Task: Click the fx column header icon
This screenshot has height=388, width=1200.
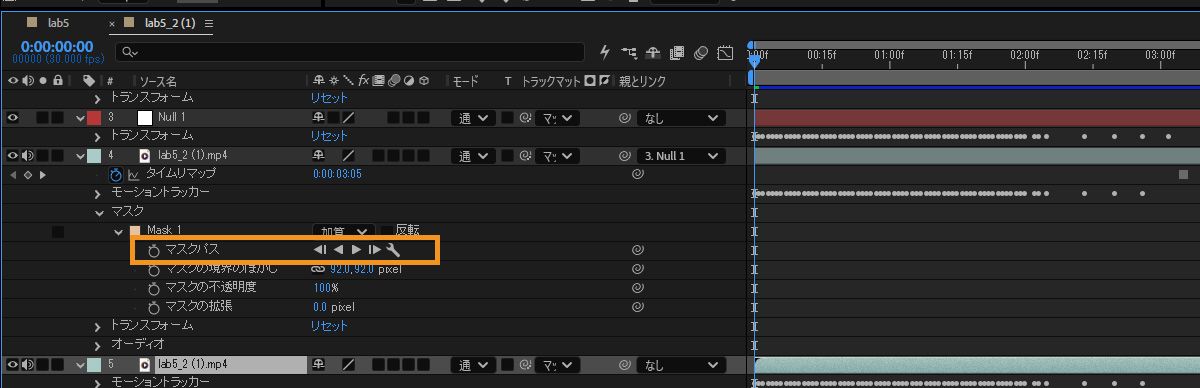Action: (365, 80)
